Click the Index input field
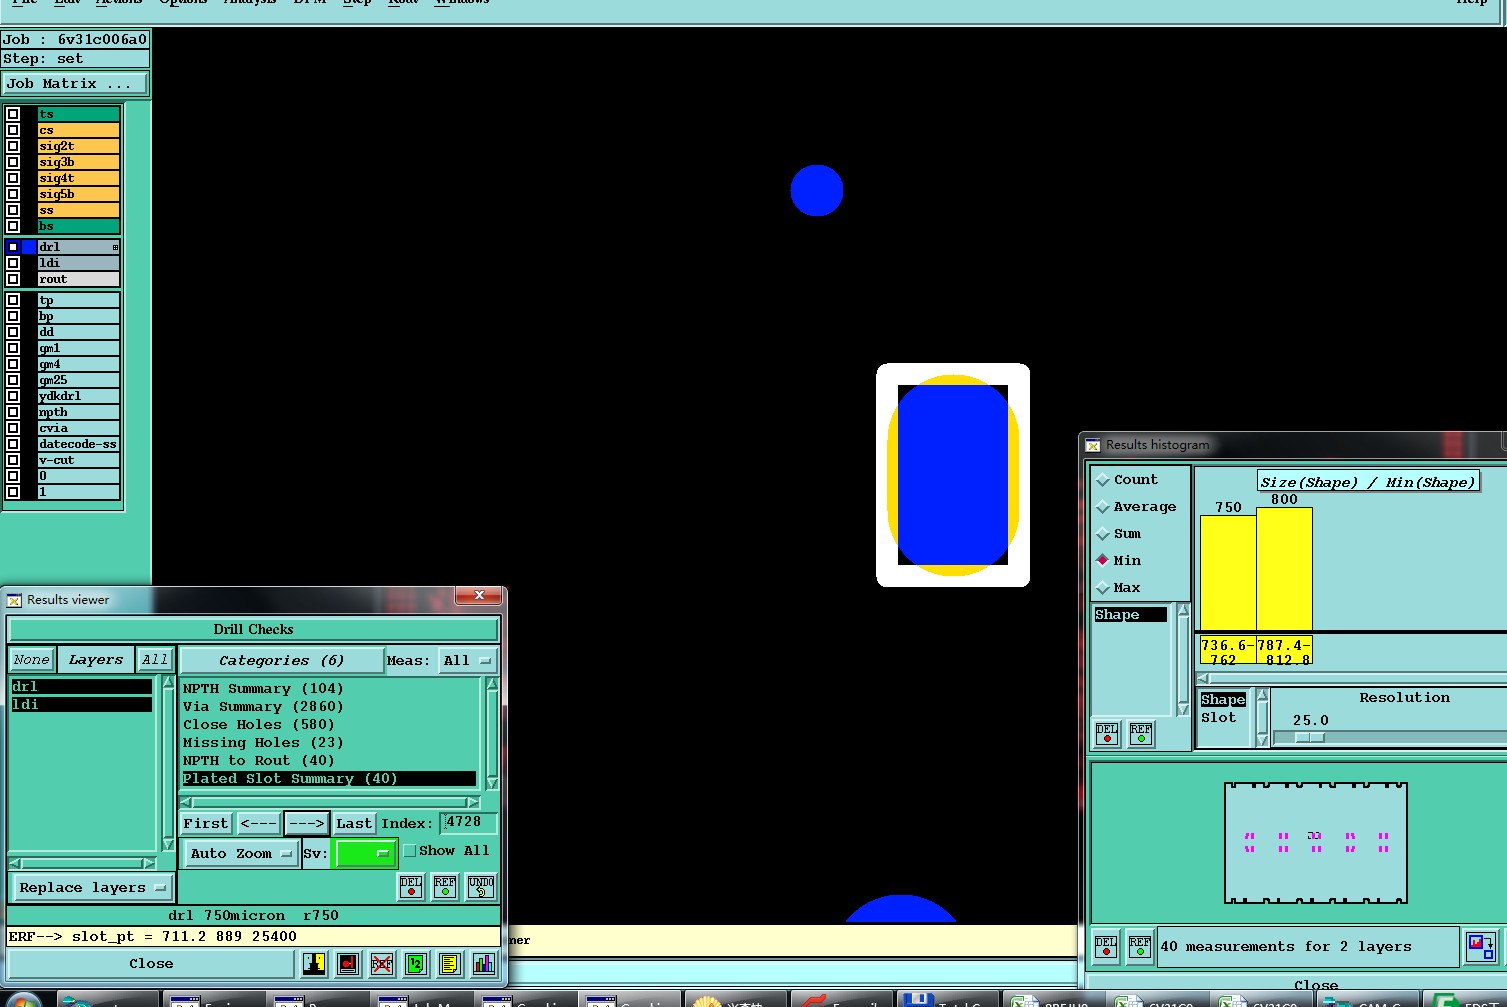 (469, 823)
